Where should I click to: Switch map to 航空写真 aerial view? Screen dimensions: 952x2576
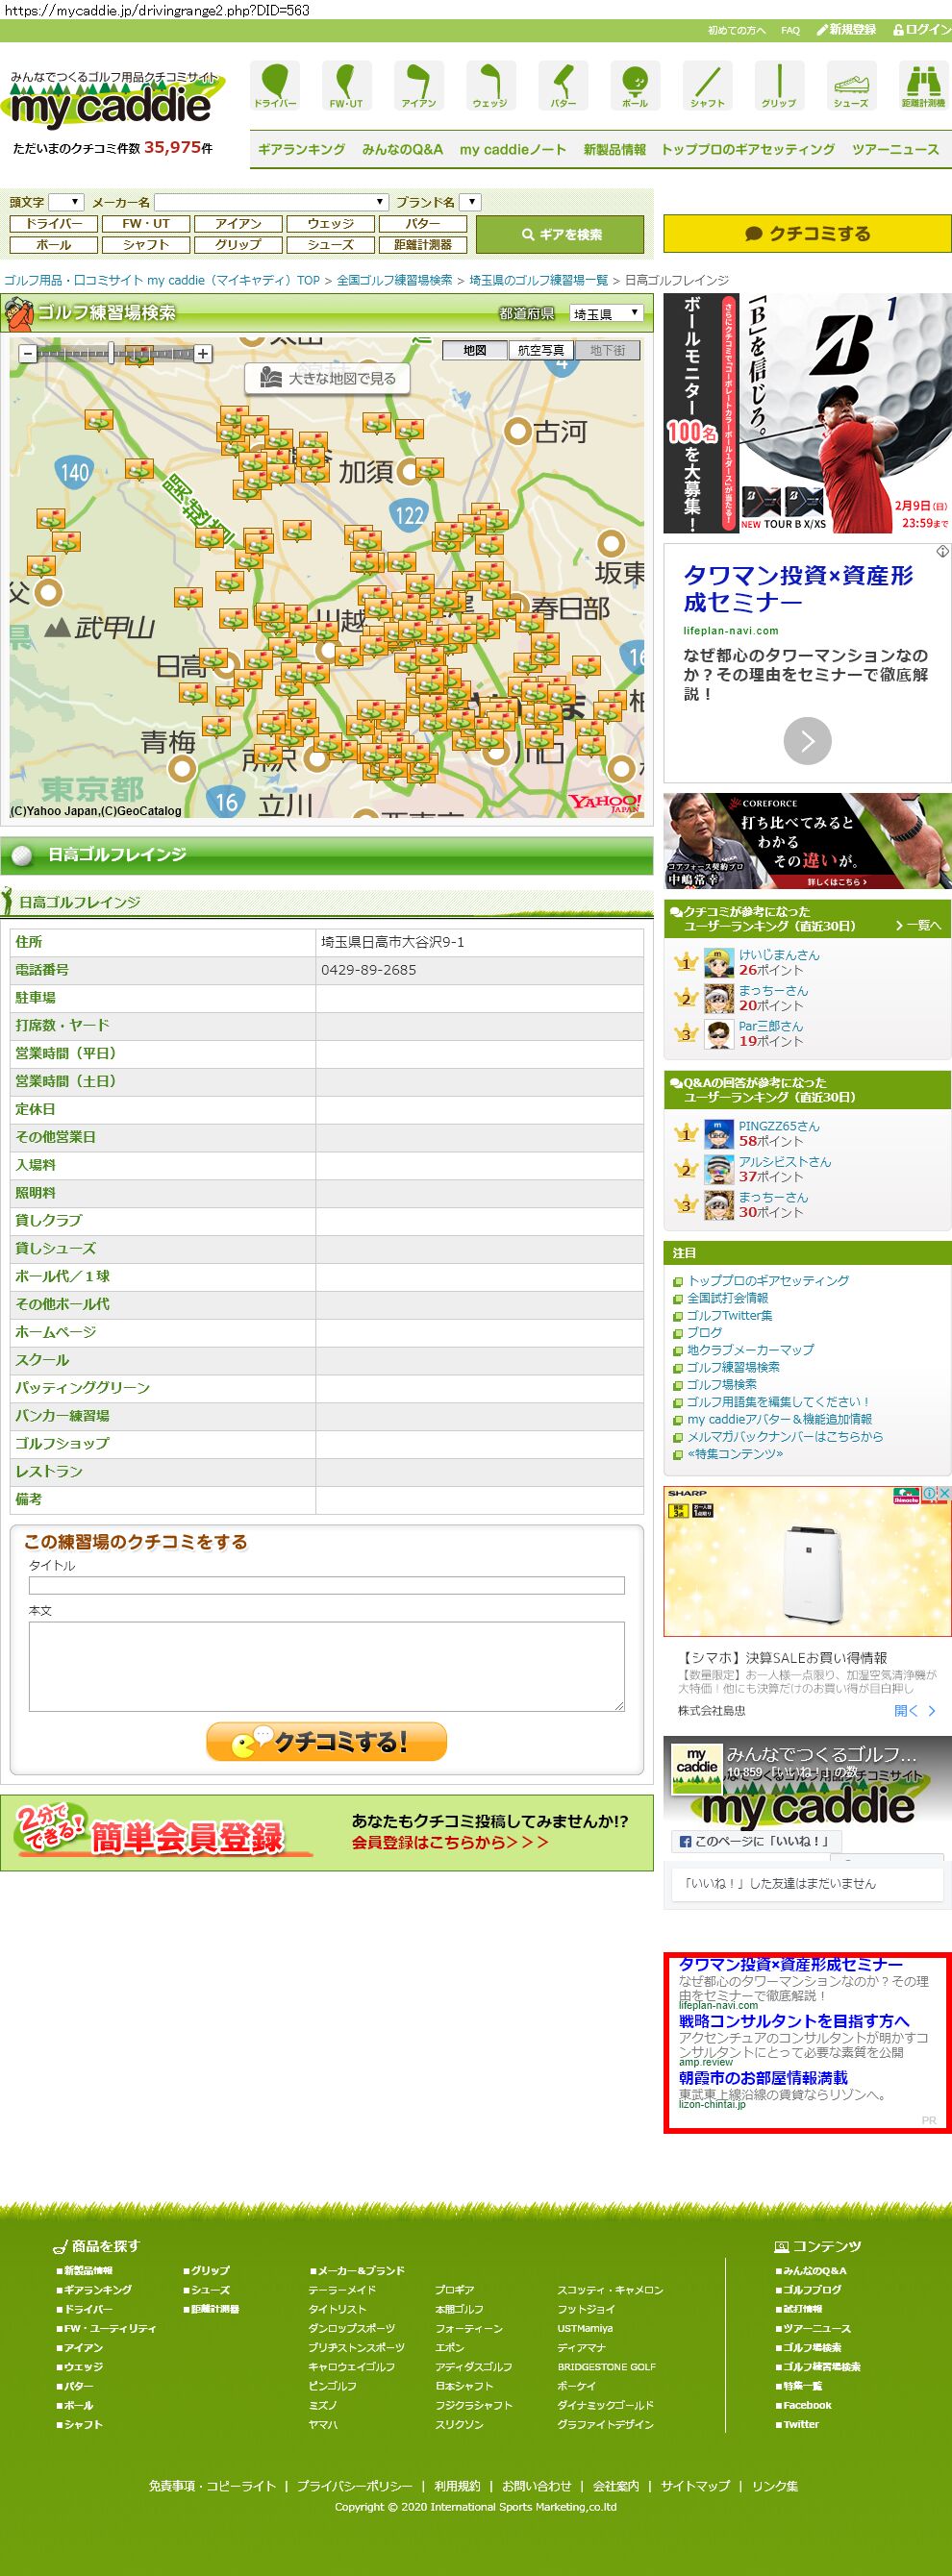point(541,350)
